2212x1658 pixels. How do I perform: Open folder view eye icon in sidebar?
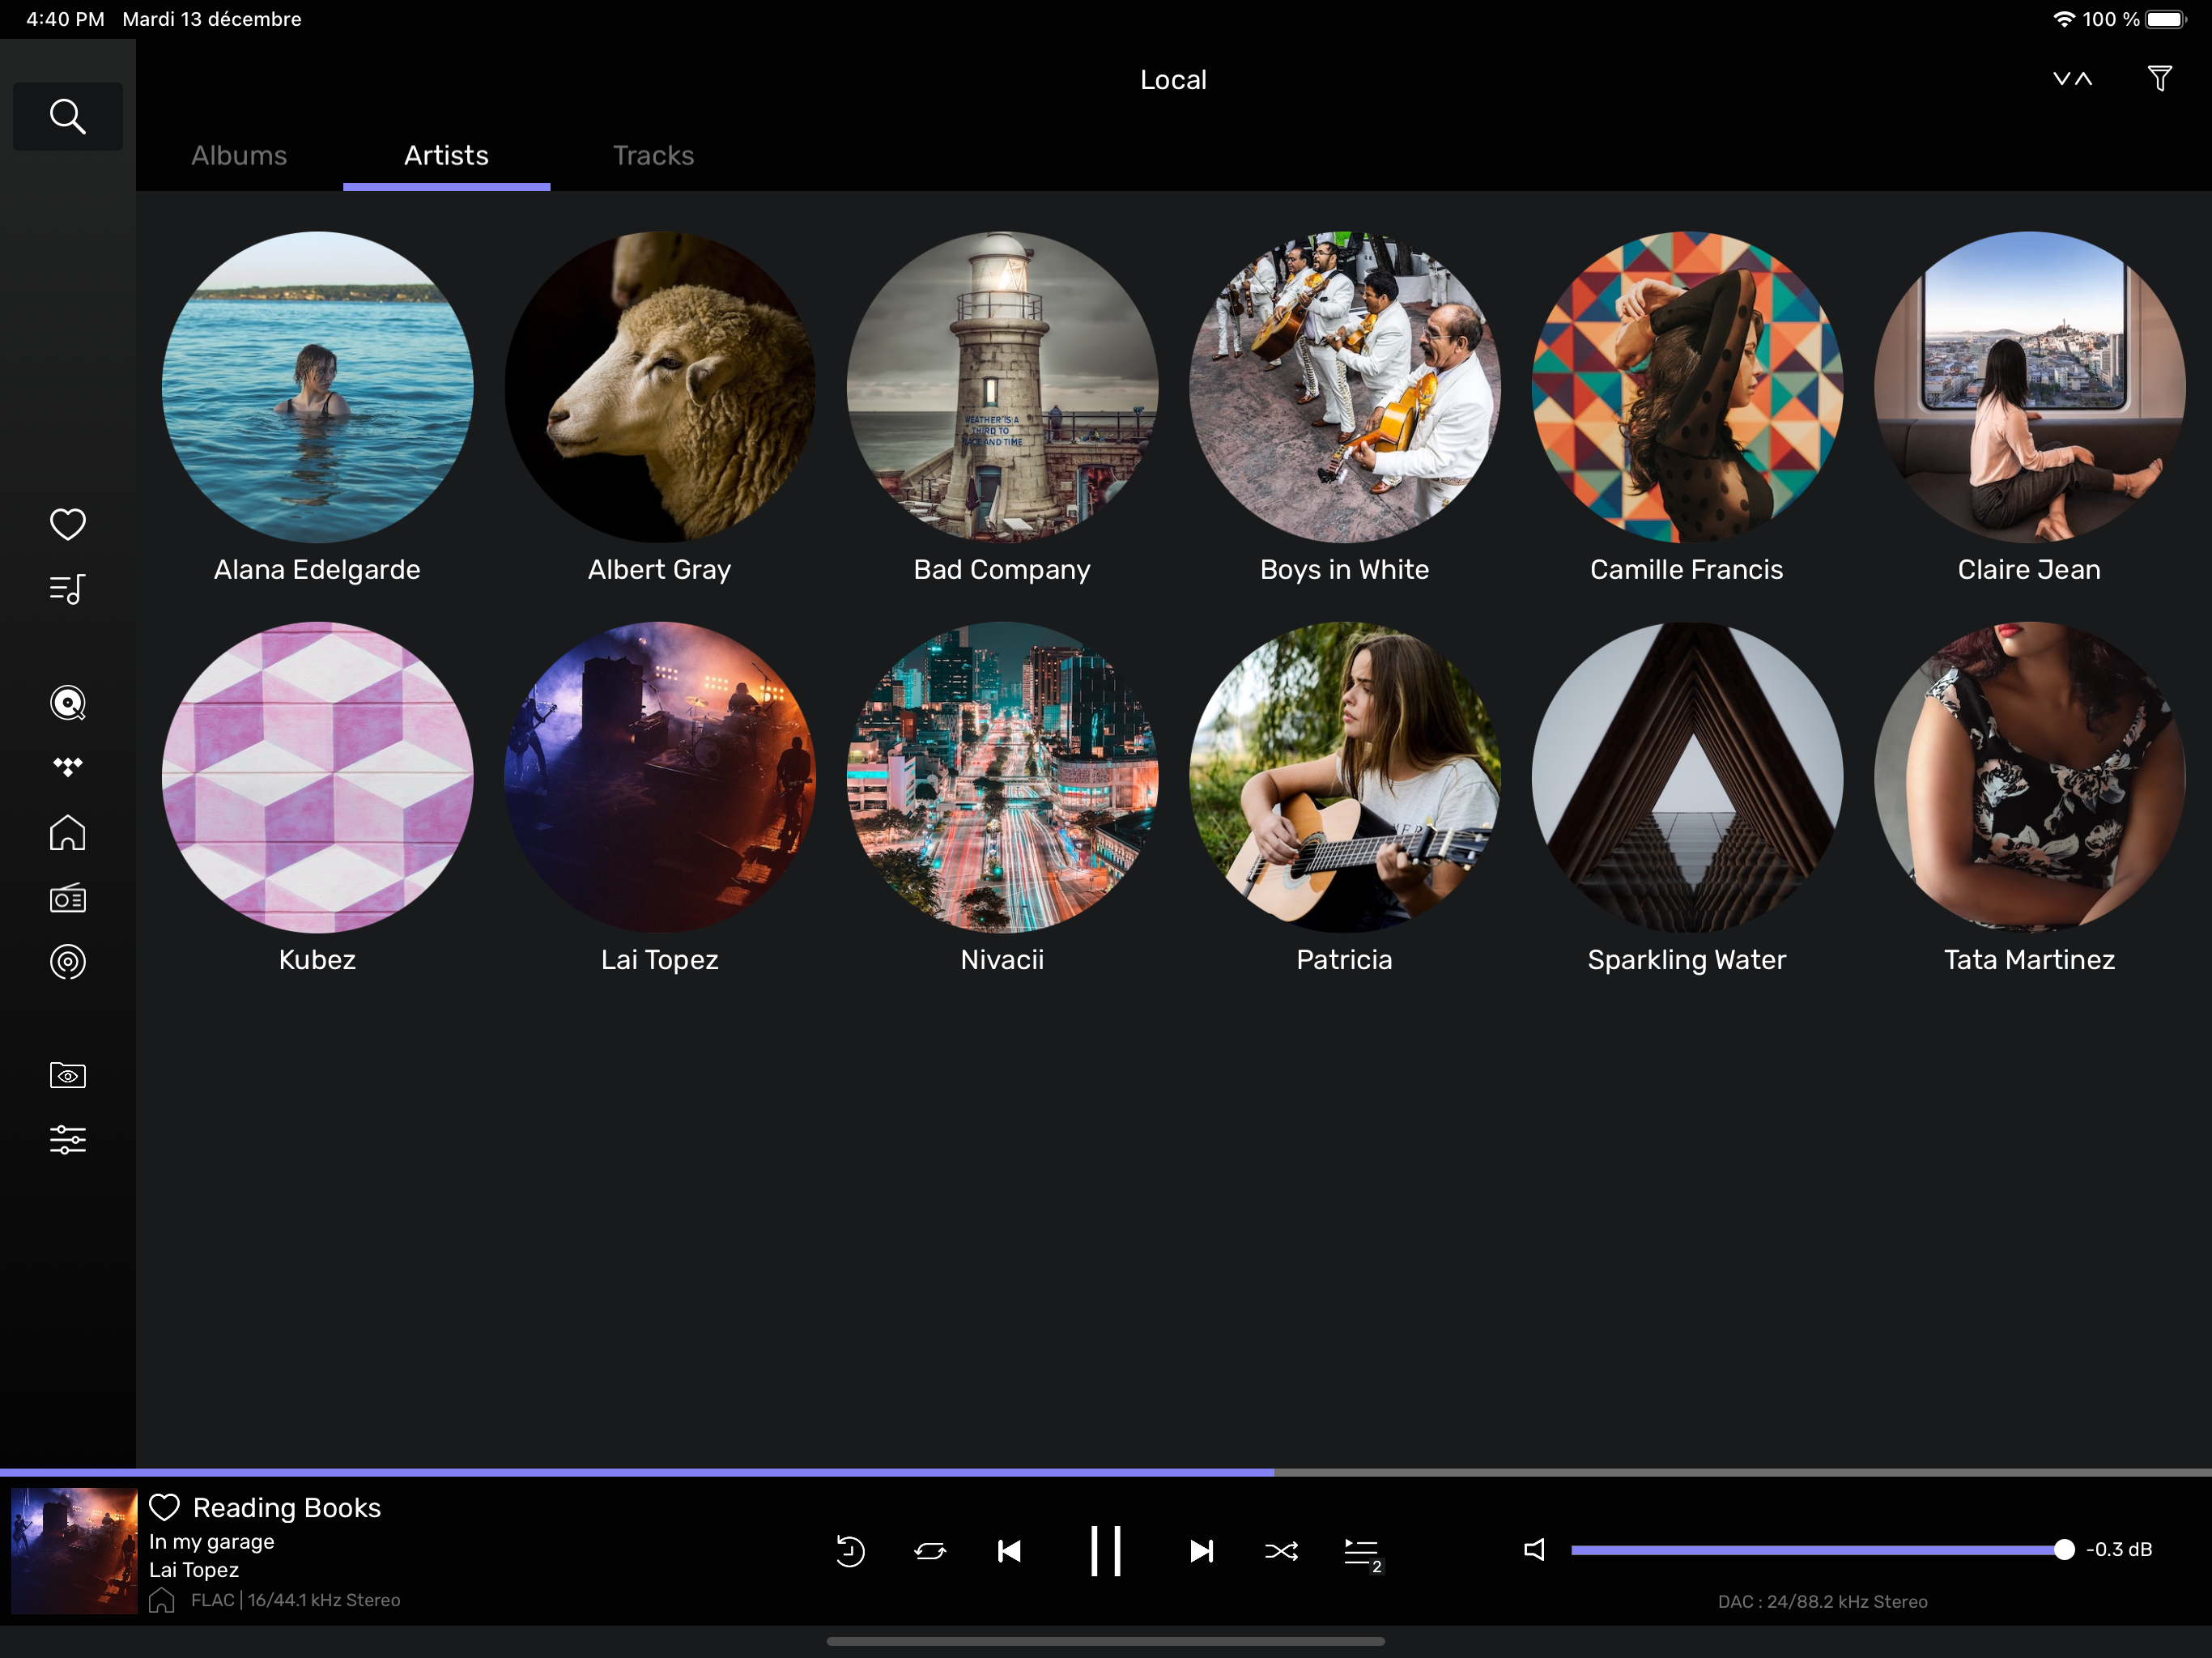click(67, 1076)
